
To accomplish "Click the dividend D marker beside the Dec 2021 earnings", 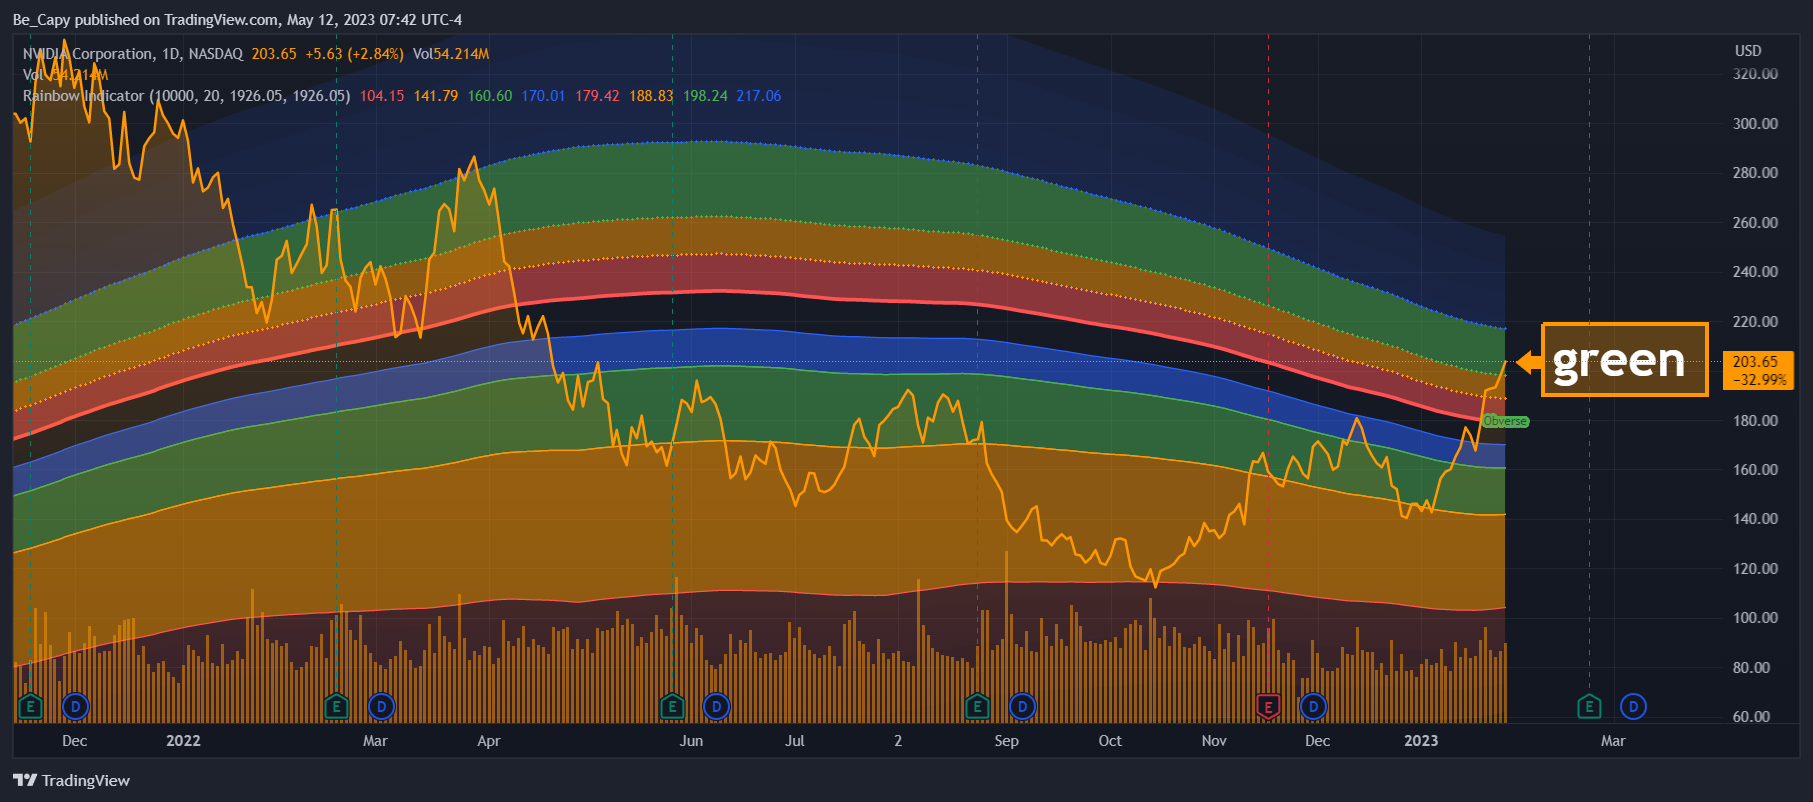I will pos(75,707).
